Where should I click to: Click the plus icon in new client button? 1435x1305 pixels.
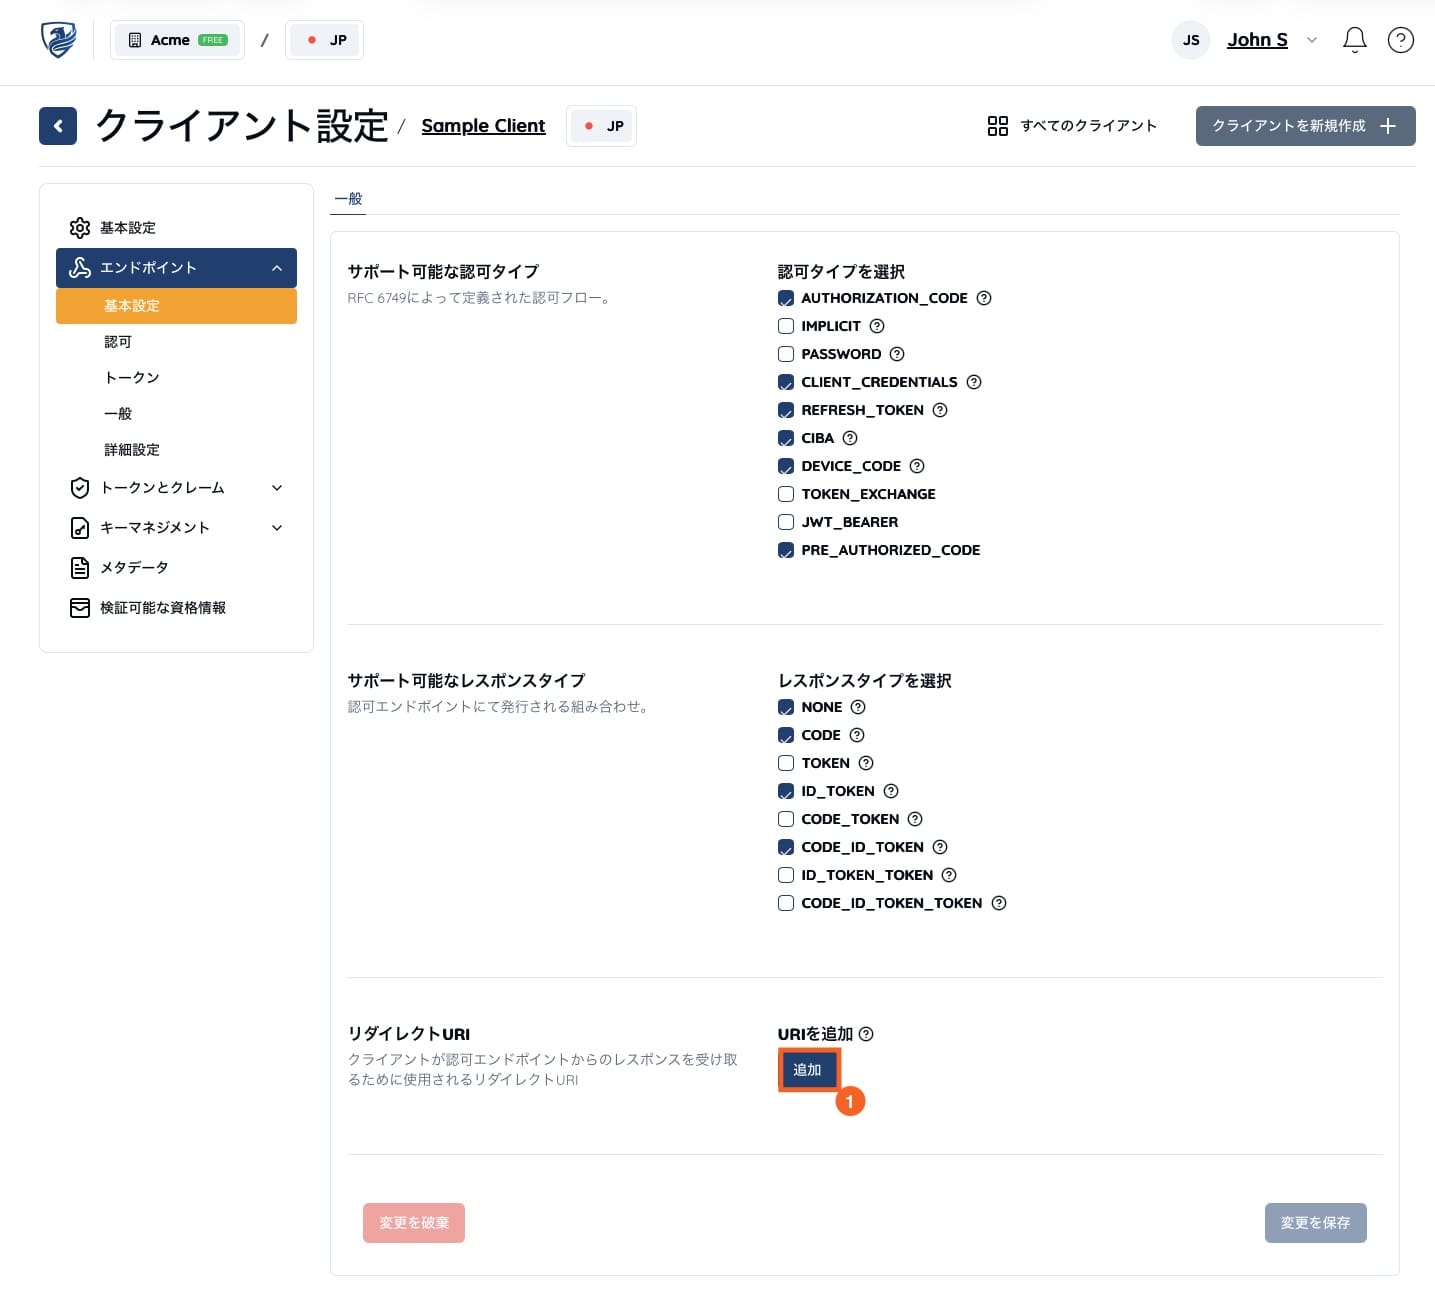coord(1387,126)
